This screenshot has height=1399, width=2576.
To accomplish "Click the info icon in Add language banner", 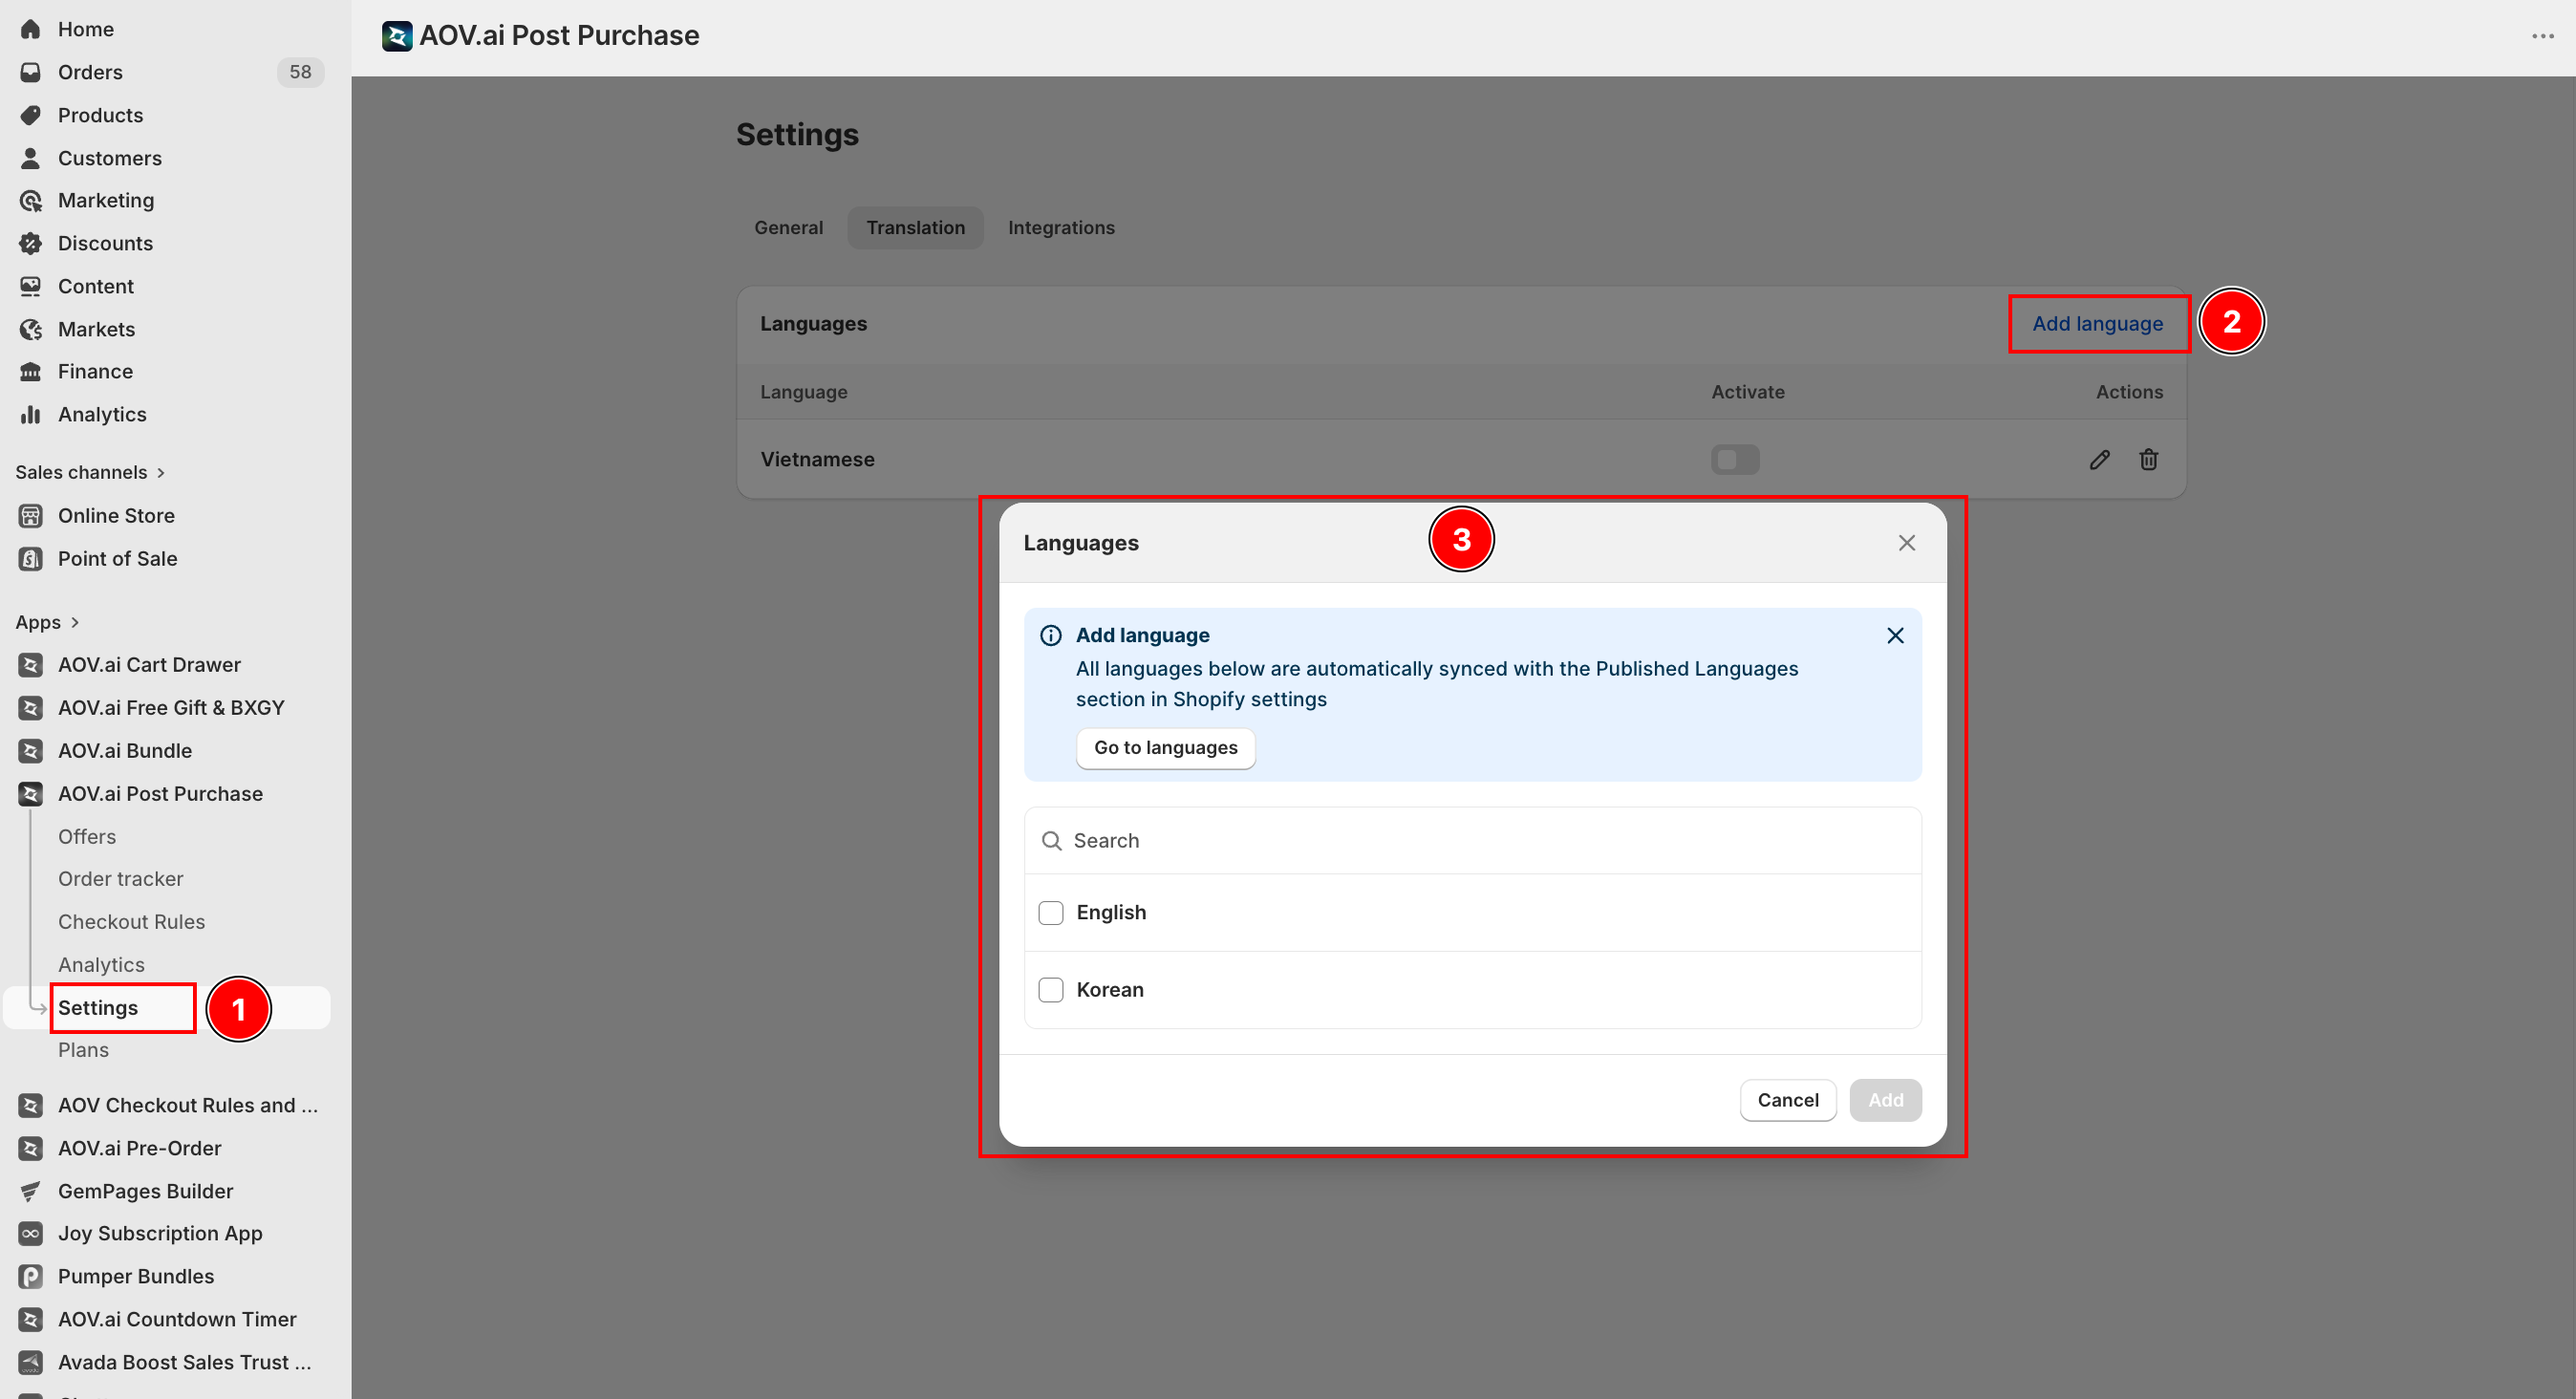I will [x=1050, y=636].
